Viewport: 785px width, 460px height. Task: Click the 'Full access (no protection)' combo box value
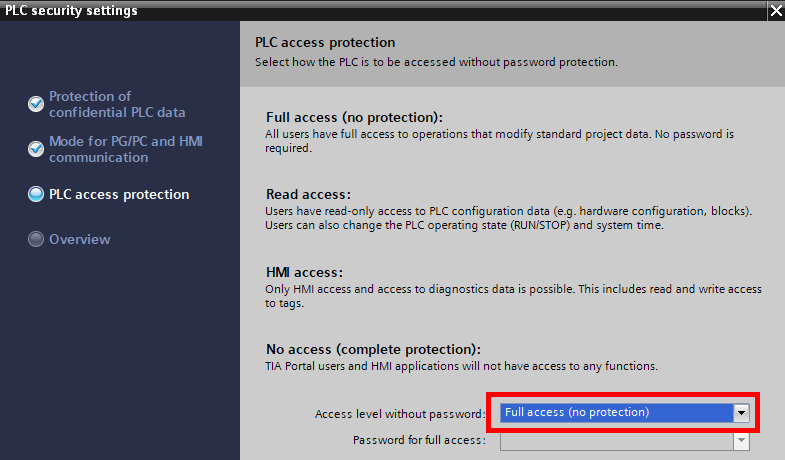click(x=617, y=413)
